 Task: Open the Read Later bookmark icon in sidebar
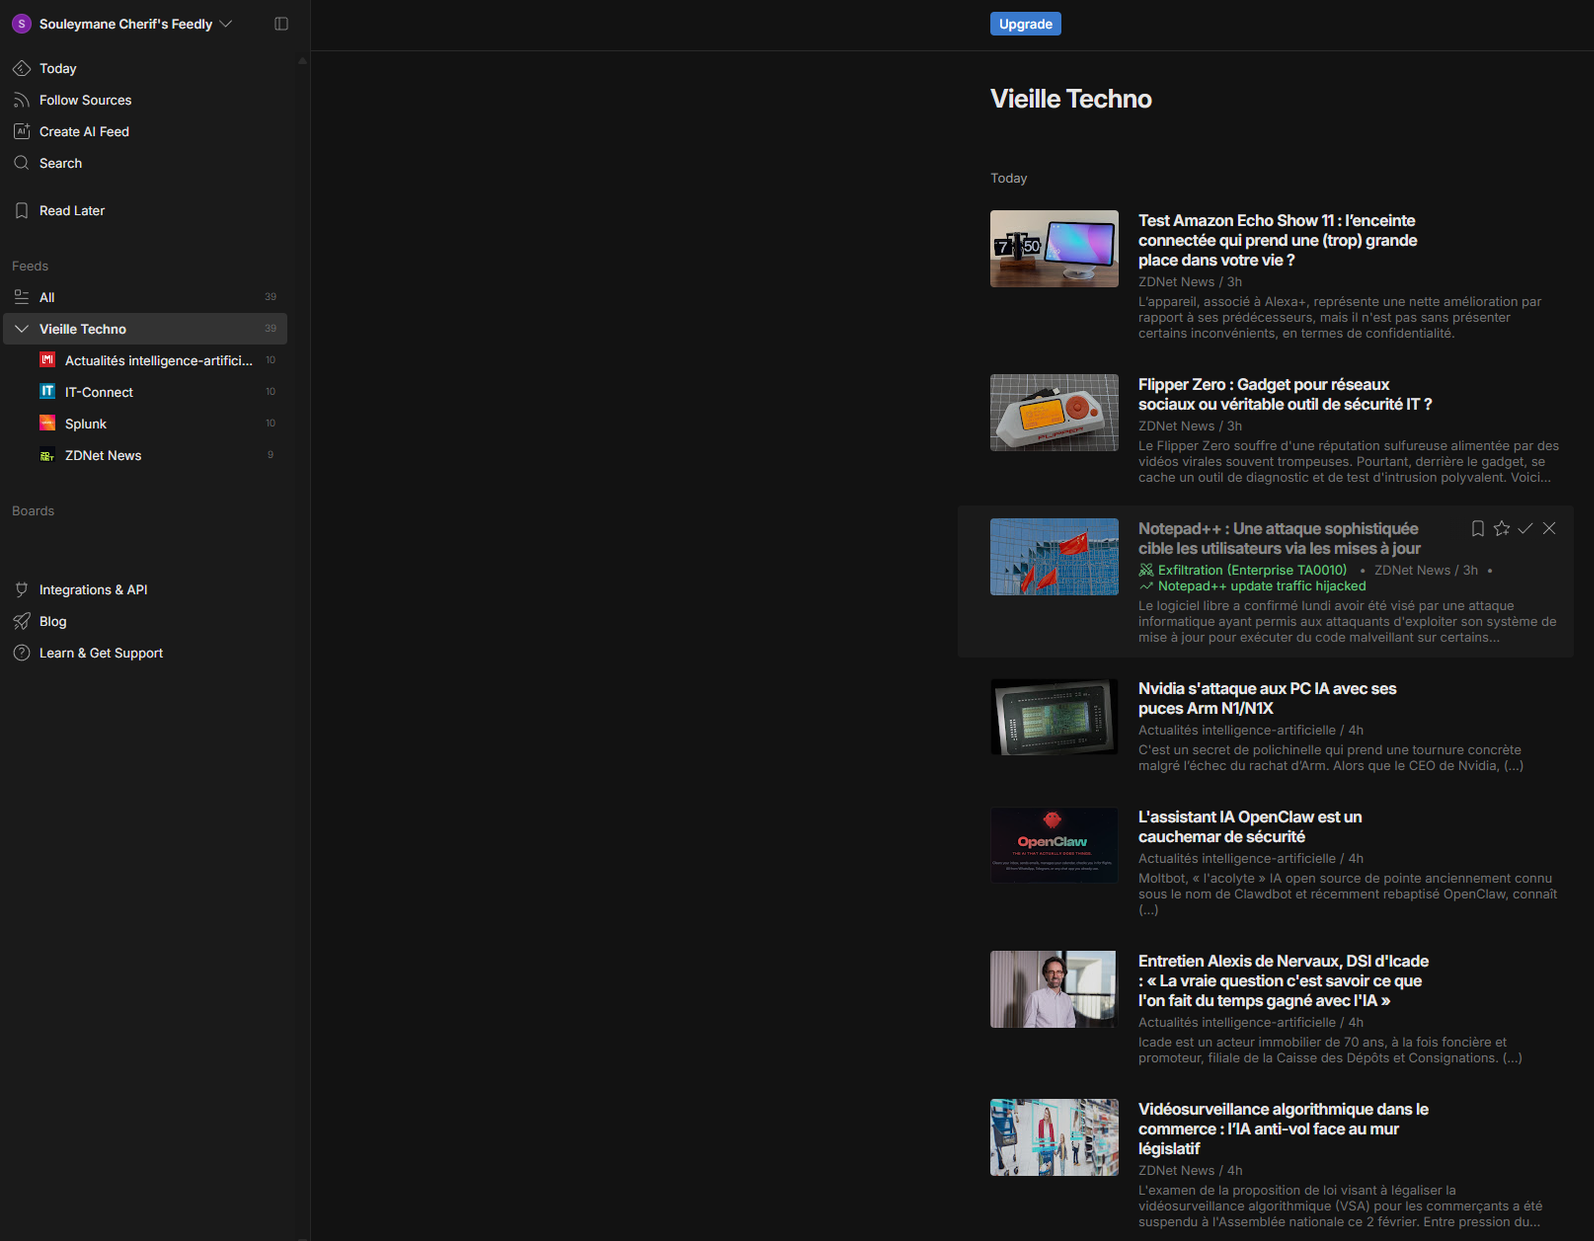(x=21, y=211)
